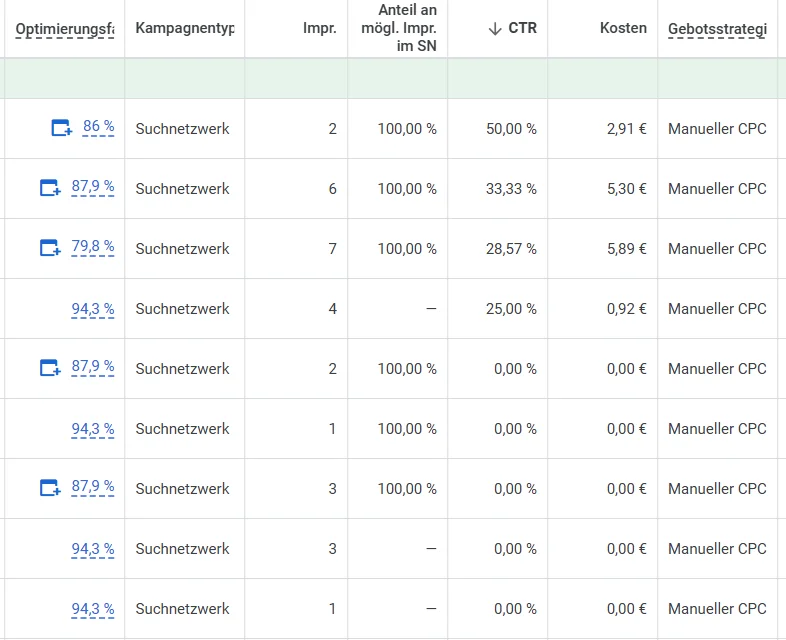Open the 94,3 % link in the 25,00 % CTR row
The height and width of the screenshot is (640, 786).
pos(92,309)
